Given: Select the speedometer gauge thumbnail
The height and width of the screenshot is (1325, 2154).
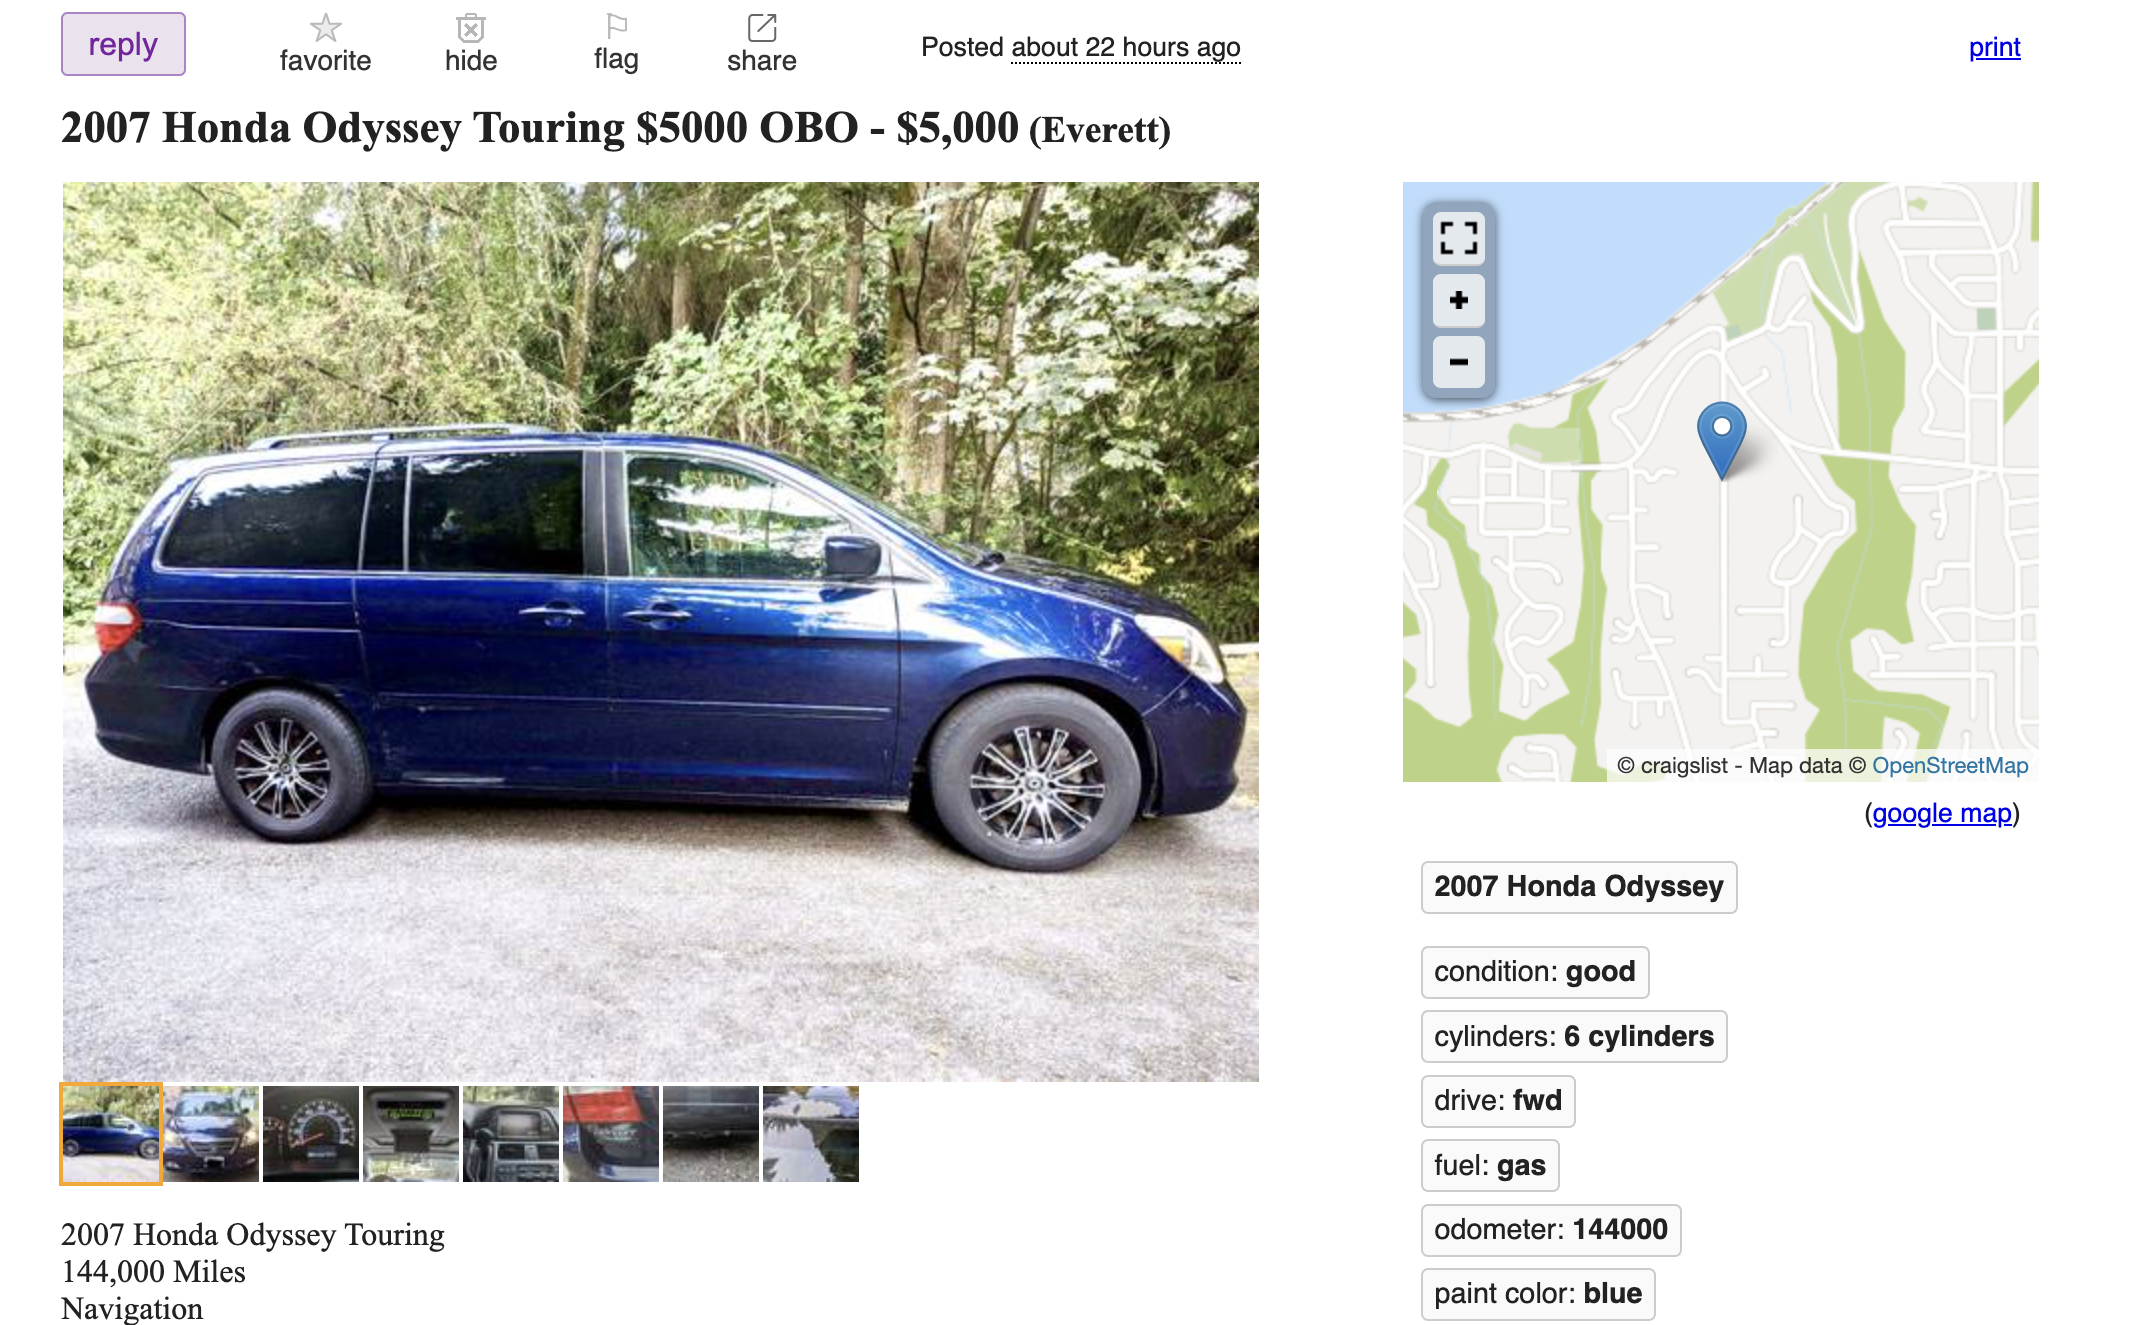Looking at the screenshot, I should coord(311,1134).
